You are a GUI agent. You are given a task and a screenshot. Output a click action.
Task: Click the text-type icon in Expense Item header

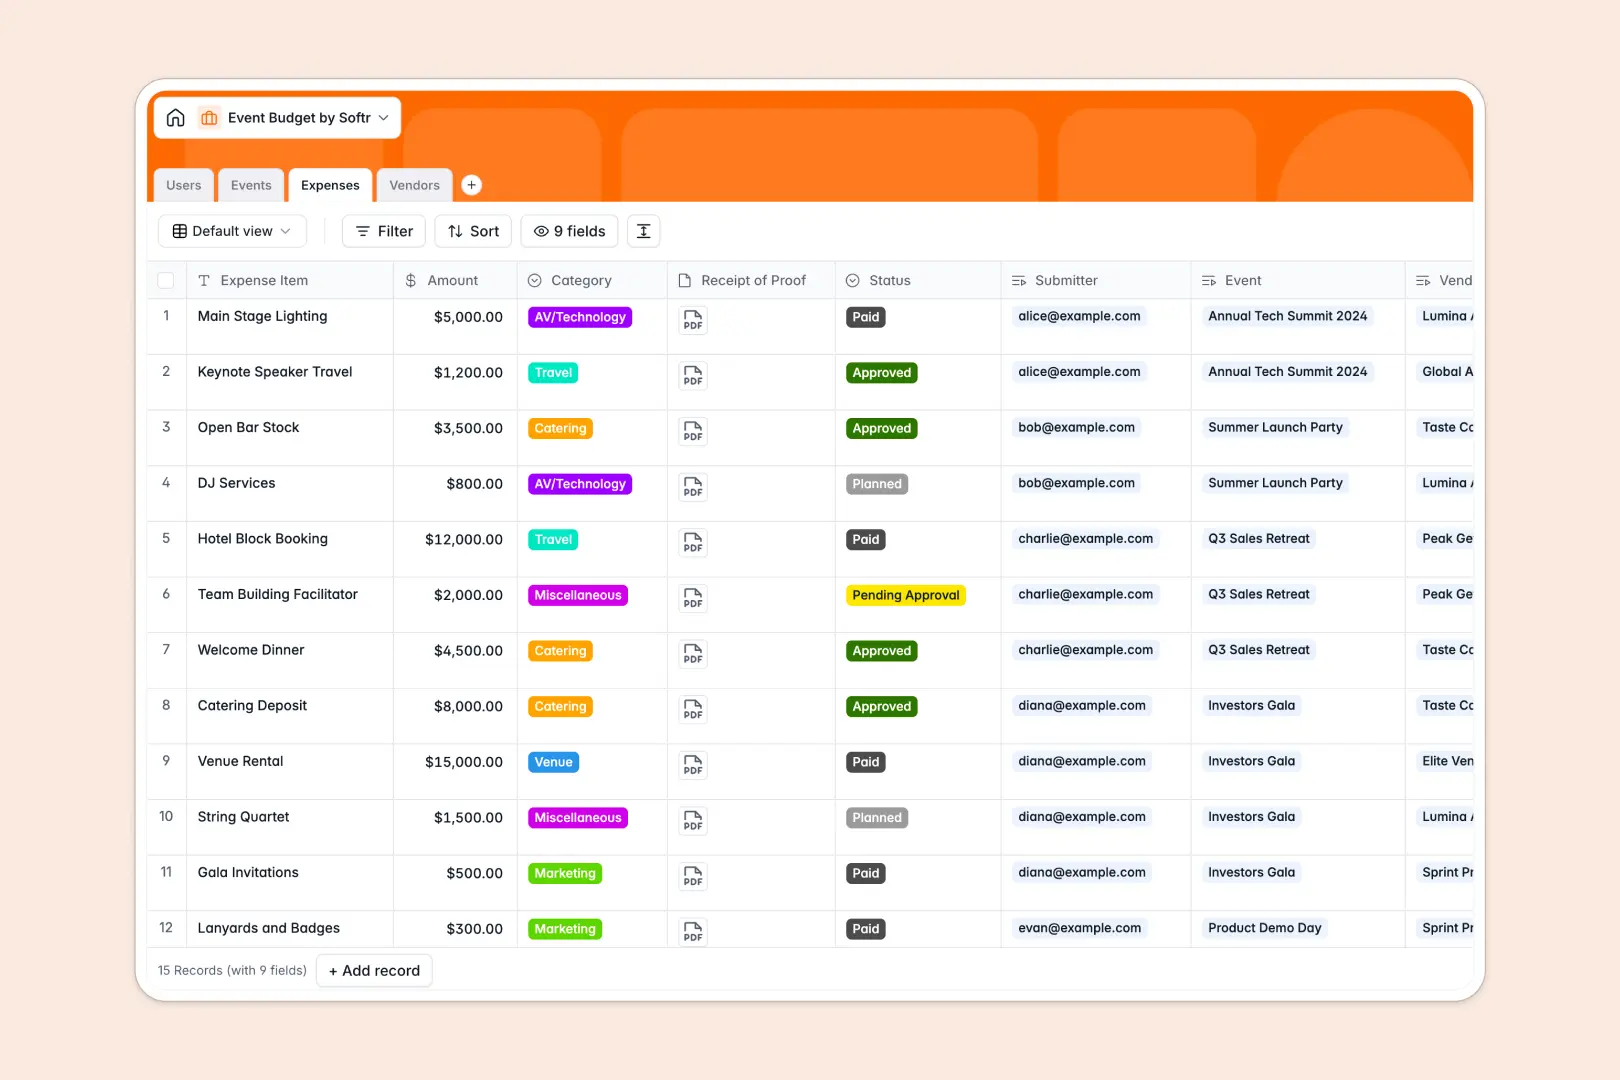(x=204, y=280)
